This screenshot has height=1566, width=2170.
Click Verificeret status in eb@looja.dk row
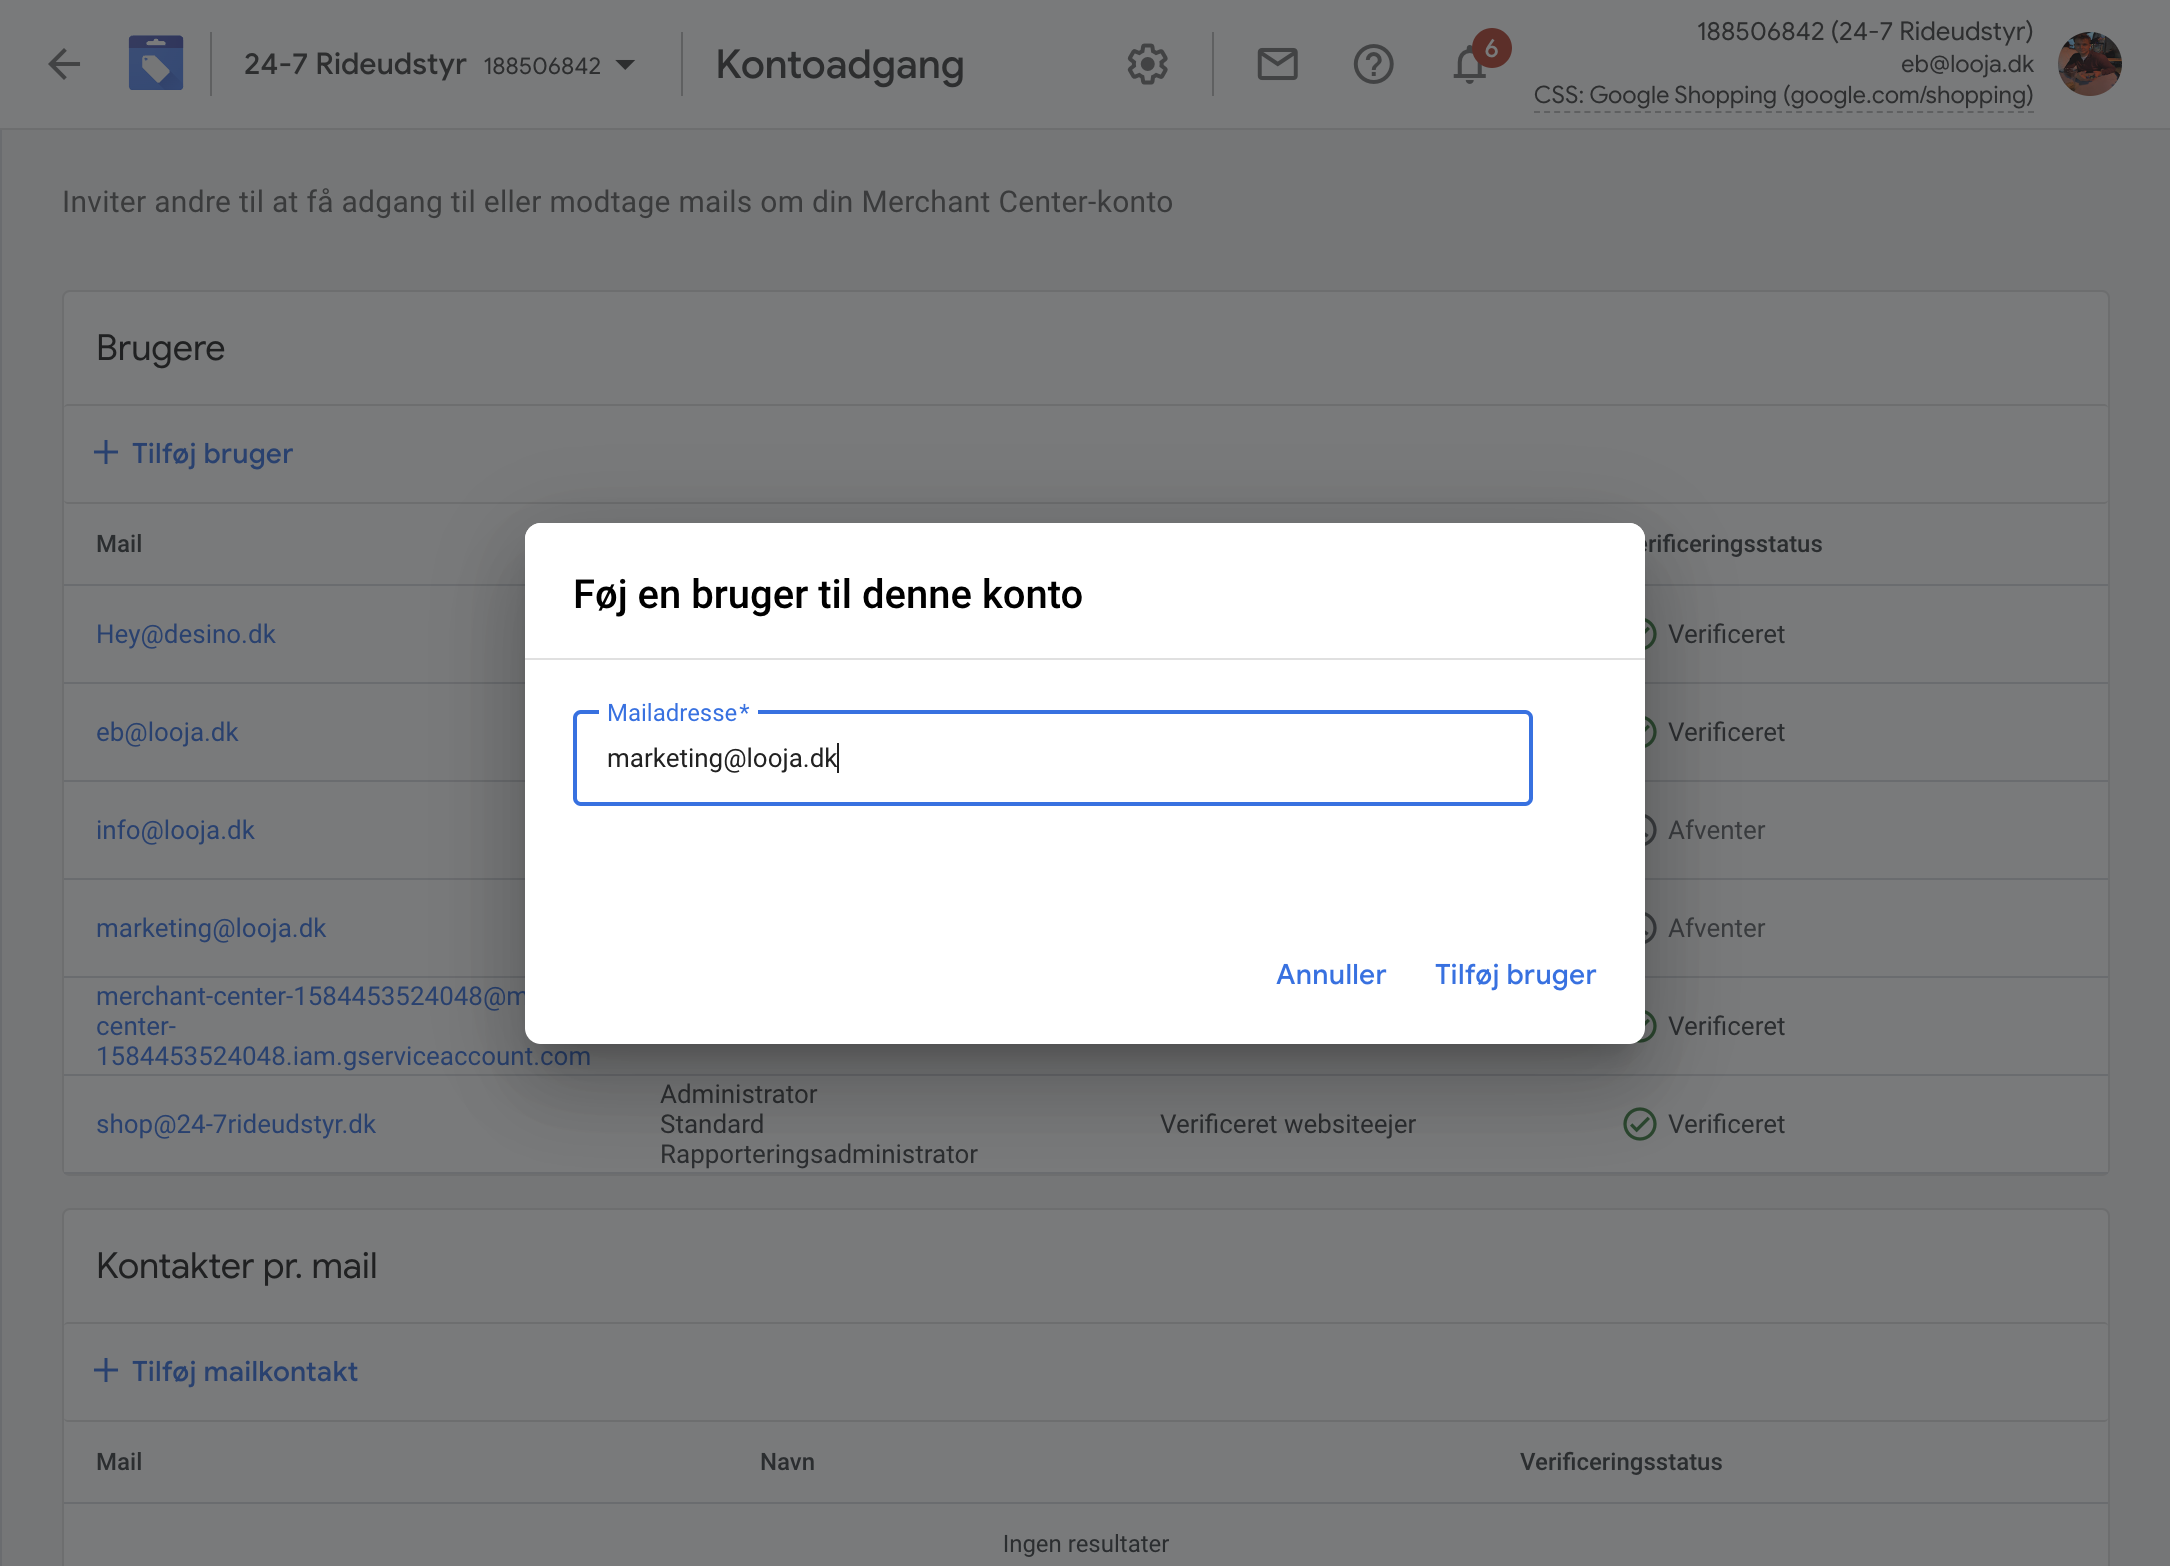point(1726,732)
